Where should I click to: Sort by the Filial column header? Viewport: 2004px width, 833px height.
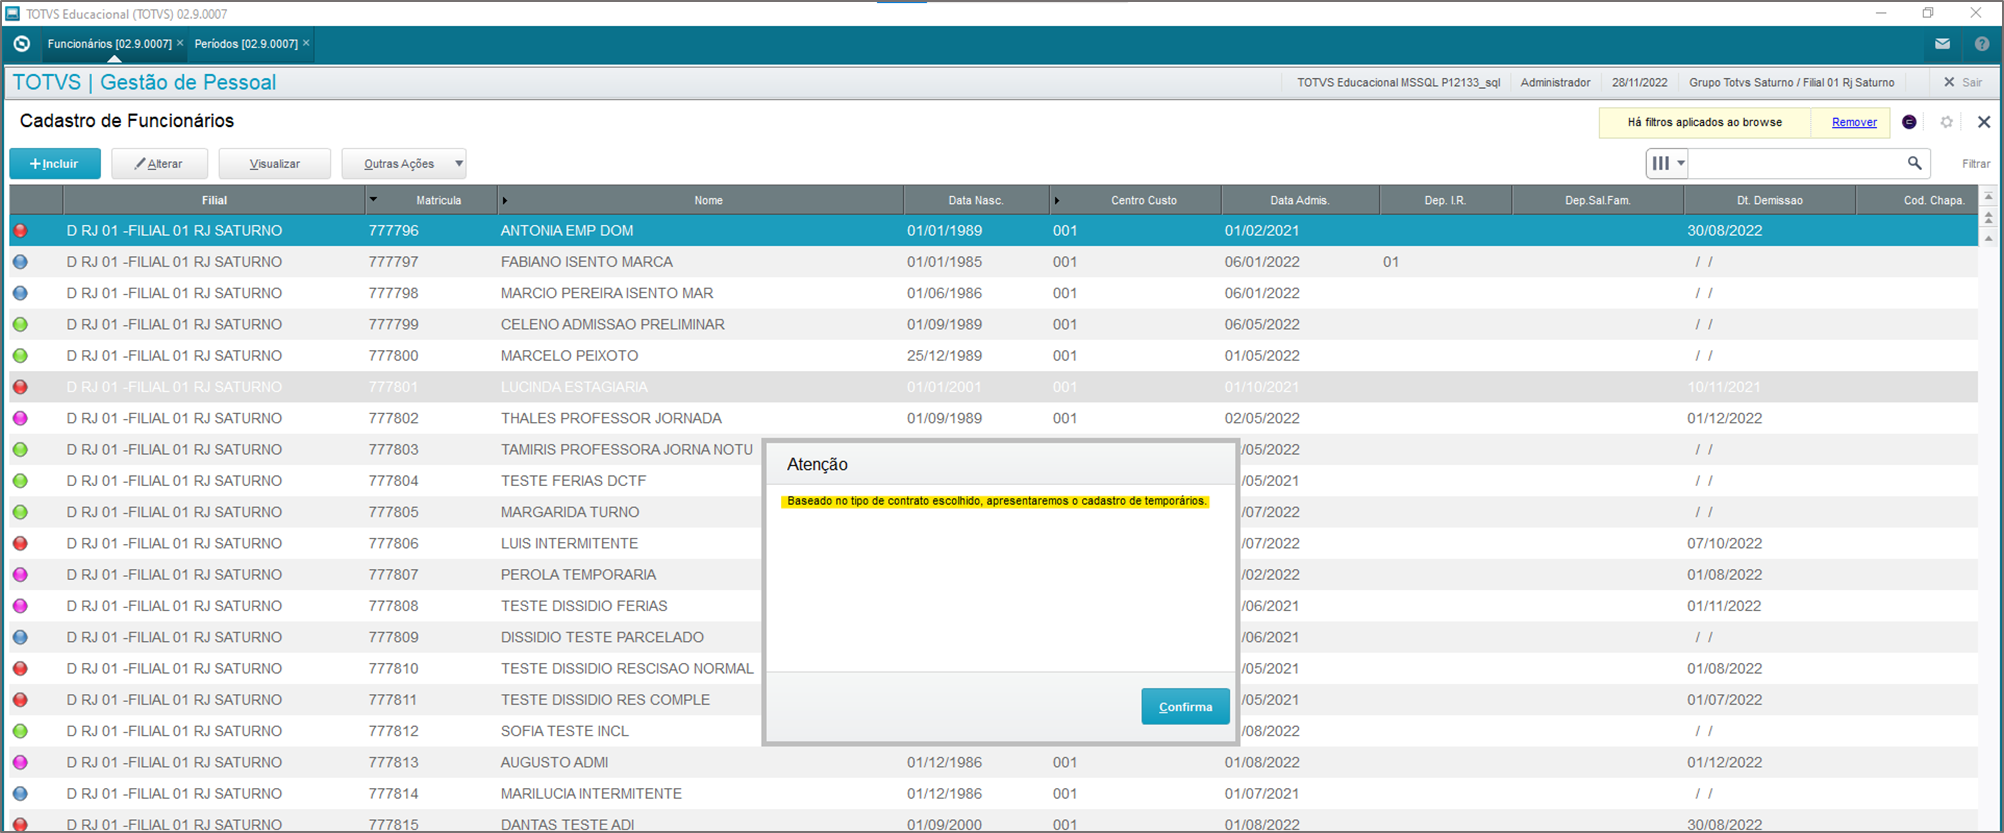click(x=214, y=200)
